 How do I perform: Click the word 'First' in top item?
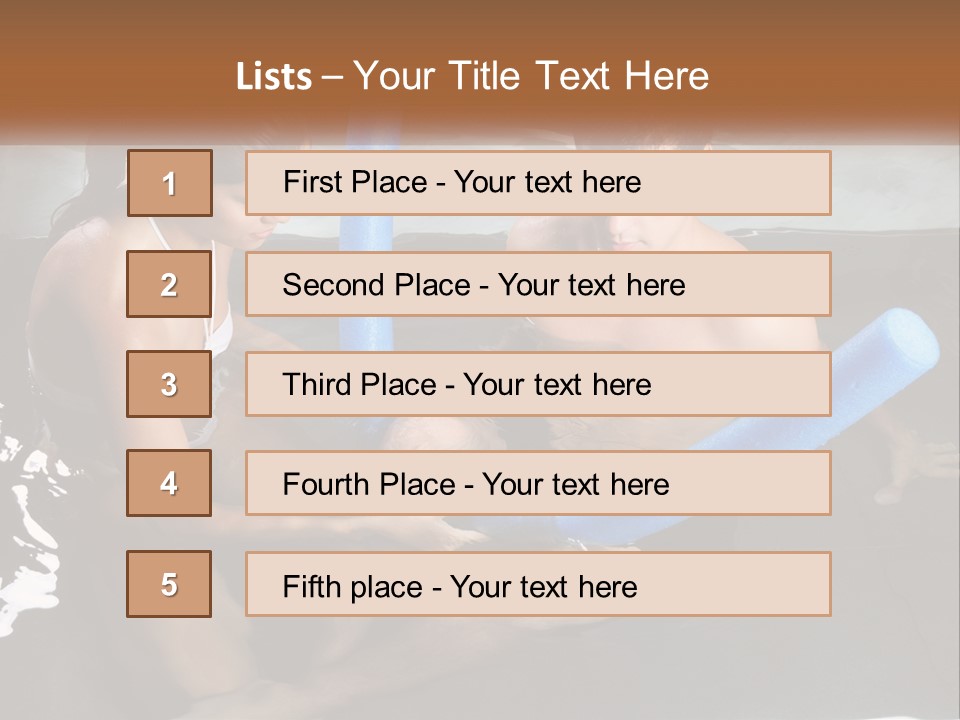[x=311, y=183]
